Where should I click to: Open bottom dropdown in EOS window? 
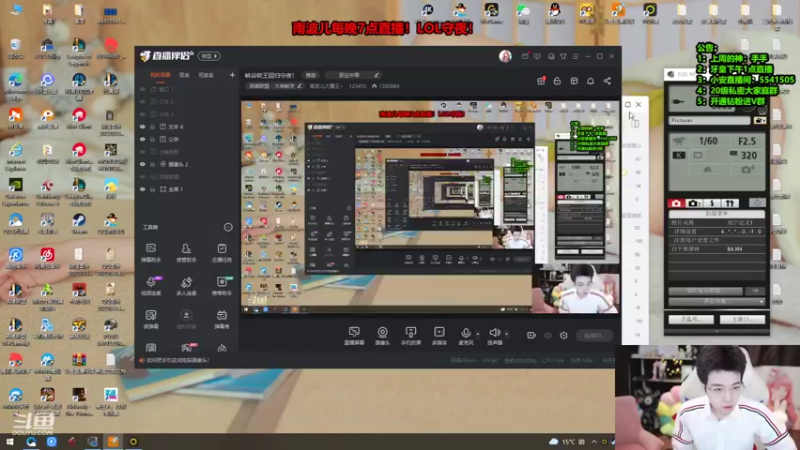(x=716, y=302)
